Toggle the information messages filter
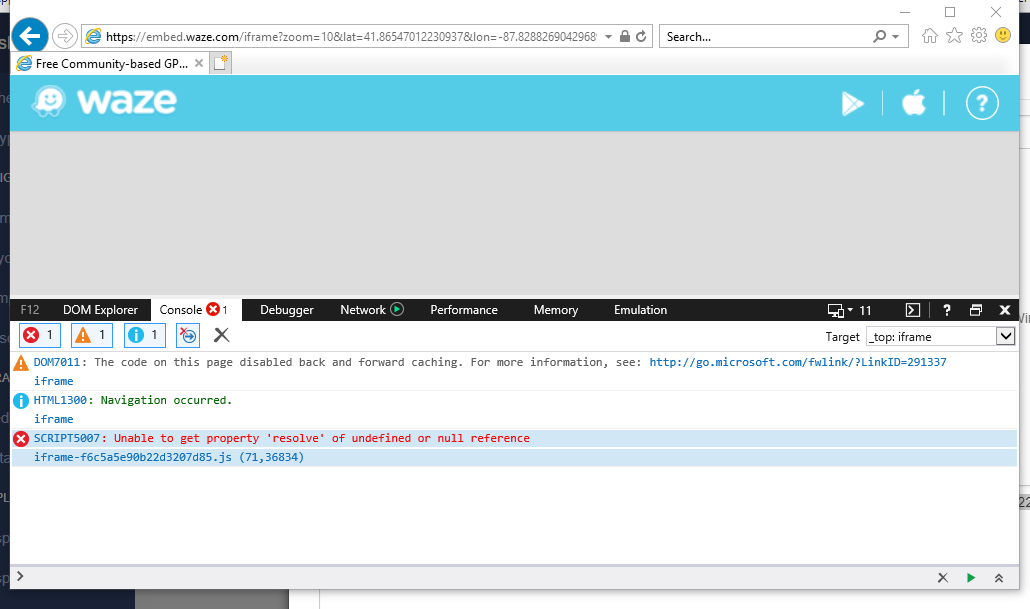Screen dimensions: 1030x609 click(145, 335)
